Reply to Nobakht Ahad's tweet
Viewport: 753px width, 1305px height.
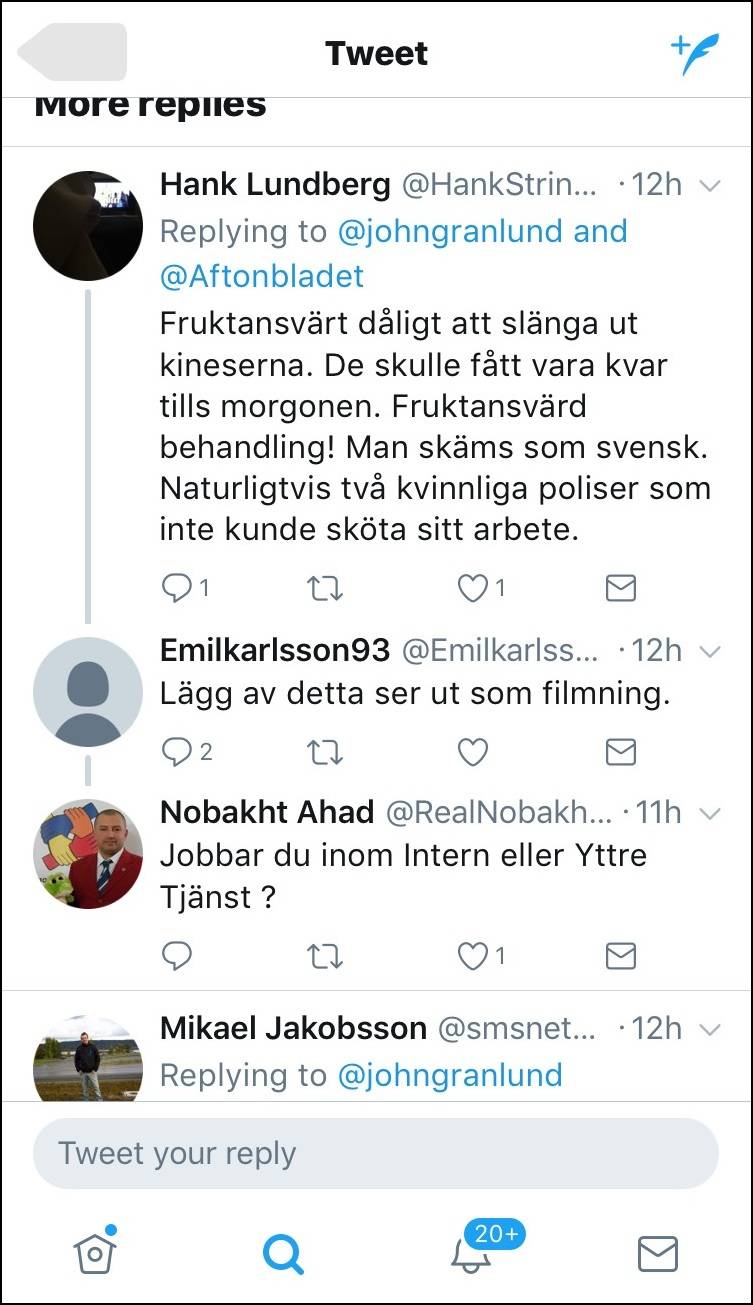point(176,957)
